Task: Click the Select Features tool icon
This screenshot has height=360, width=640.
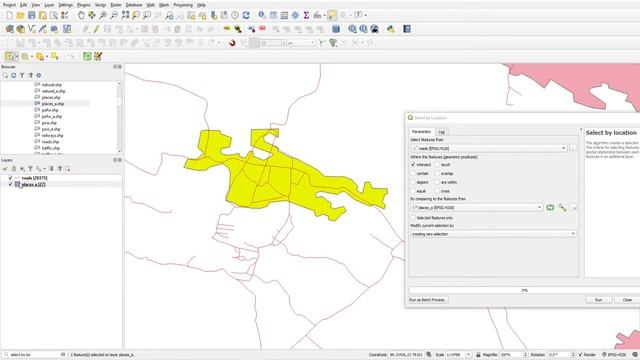Action: click(x=9, y=56)
